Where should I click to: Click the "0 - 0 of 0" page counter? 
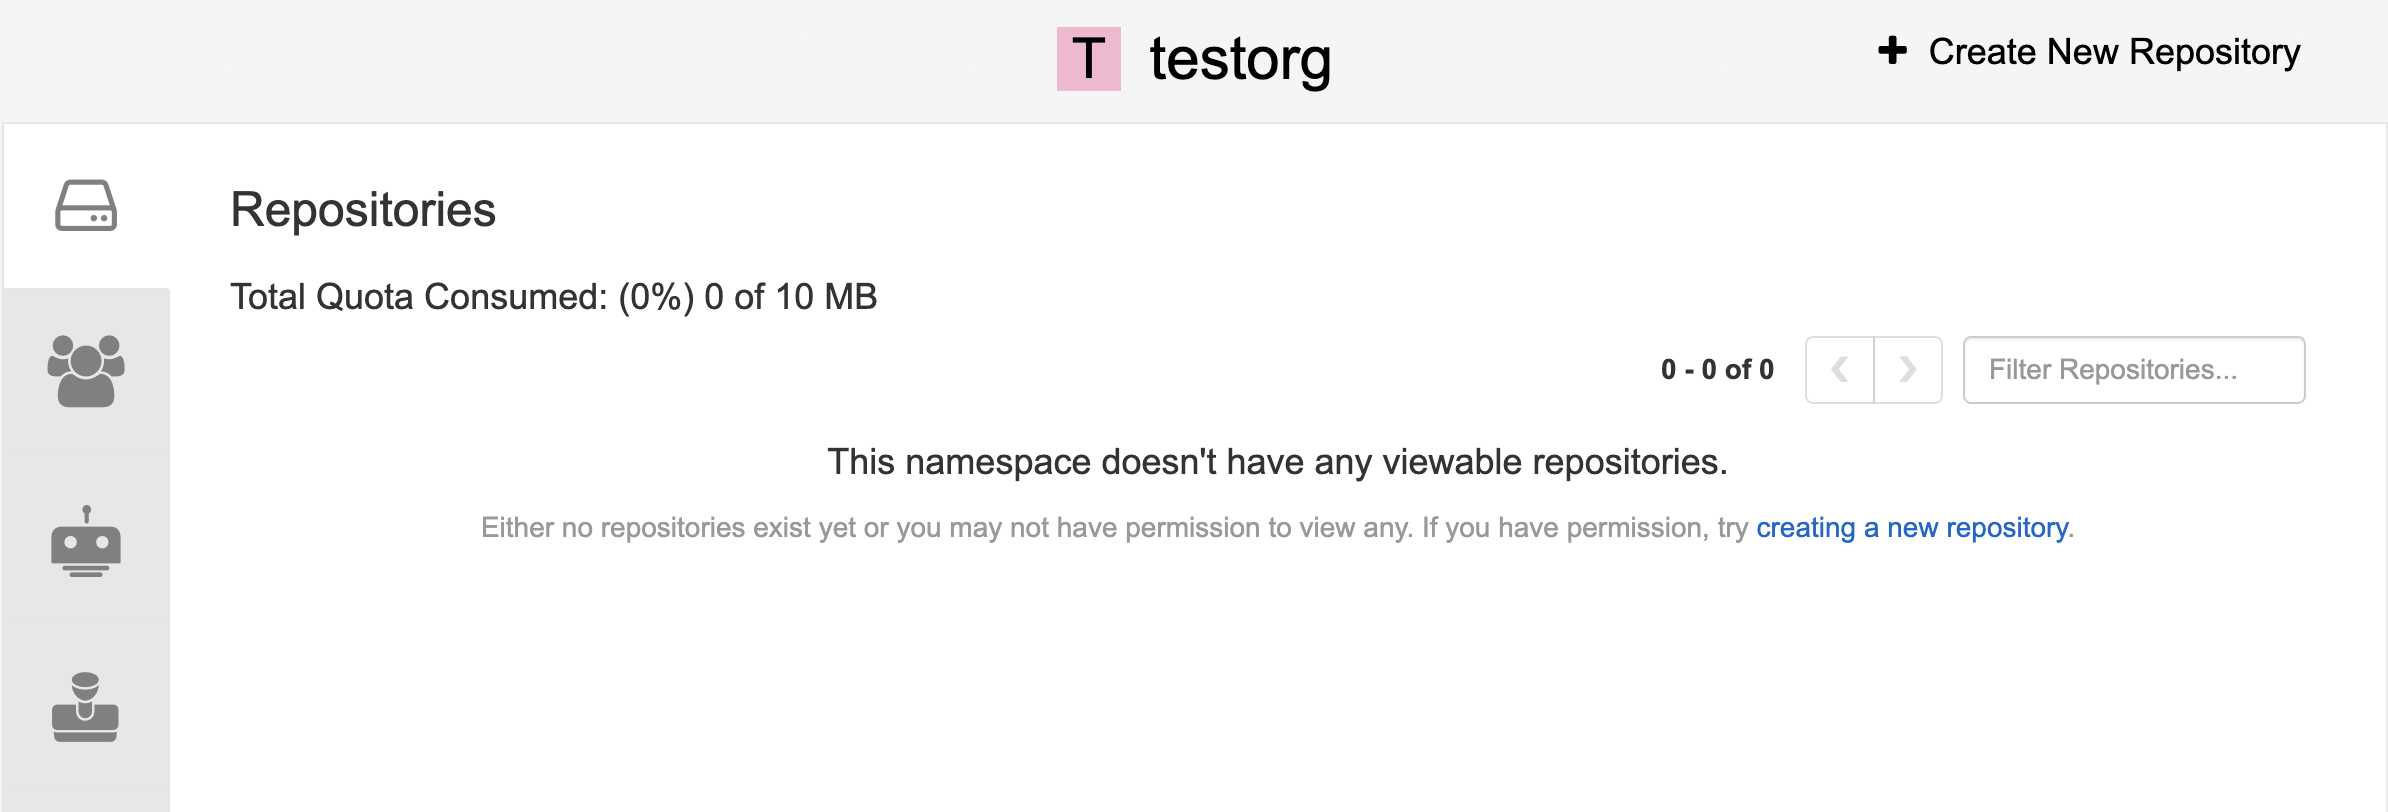point(1717,370)
